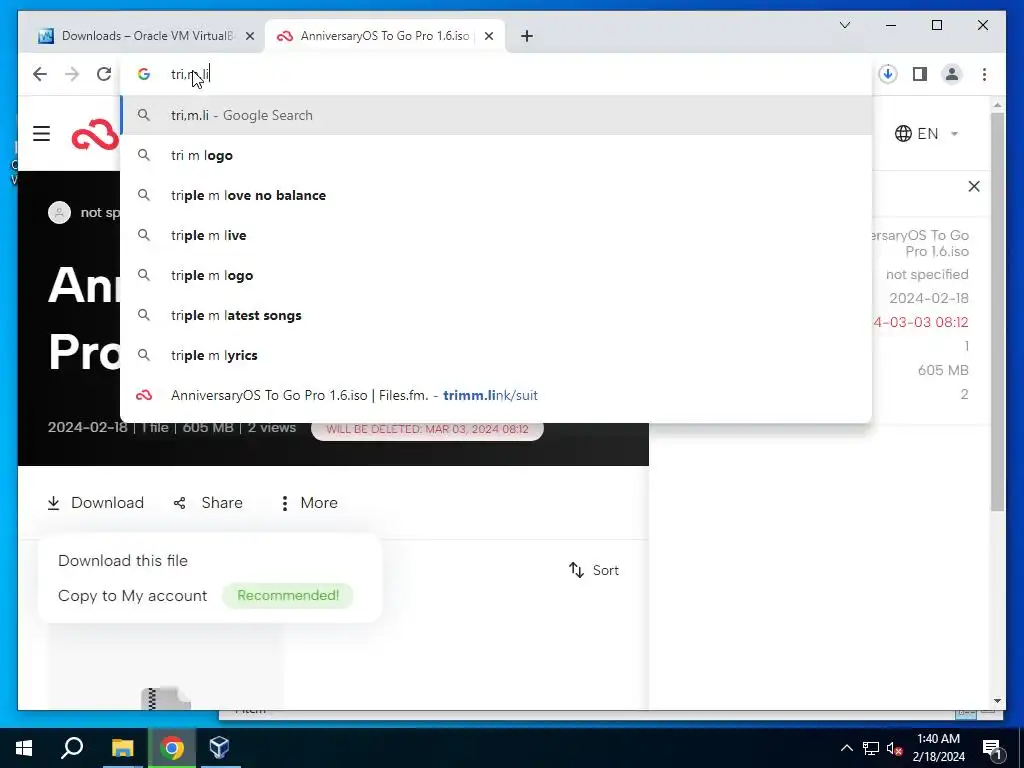1024x768 pixels.
Task: Click the muted volume tray icon
Action: pyautogui.click(x=895, y=748)
